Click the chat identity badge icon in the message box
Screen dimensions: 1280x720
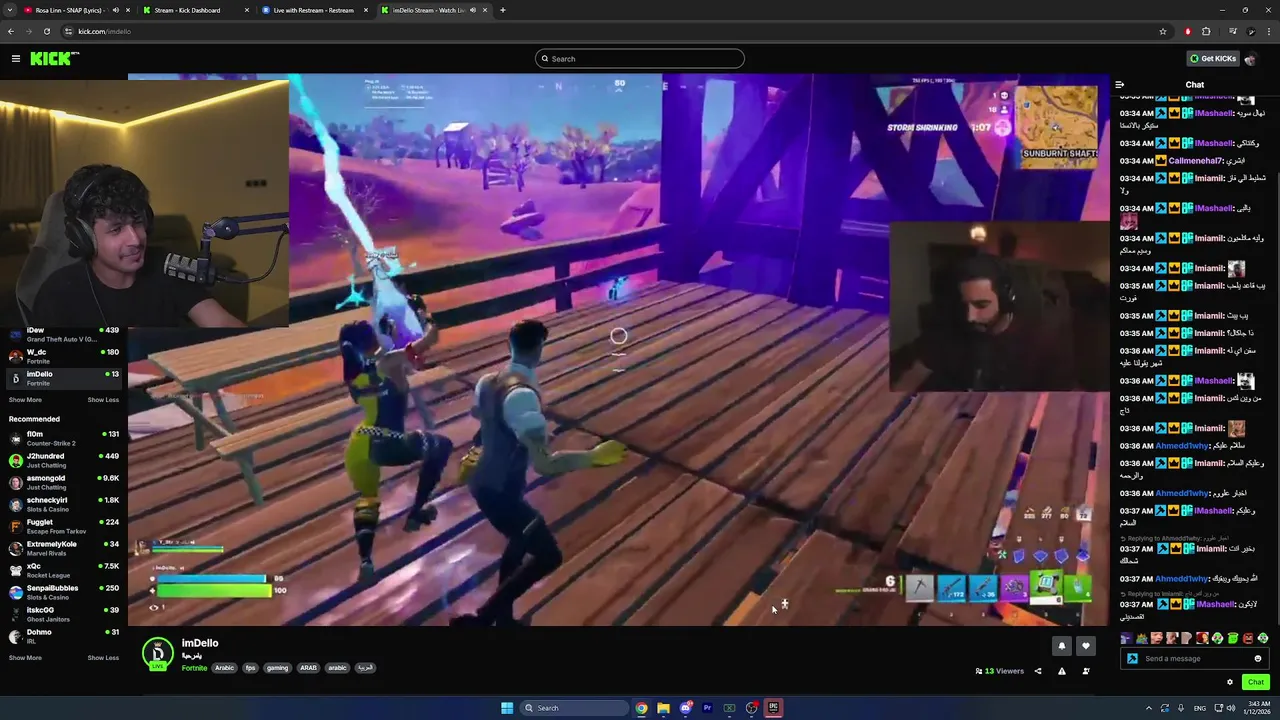pos(1132,659)
